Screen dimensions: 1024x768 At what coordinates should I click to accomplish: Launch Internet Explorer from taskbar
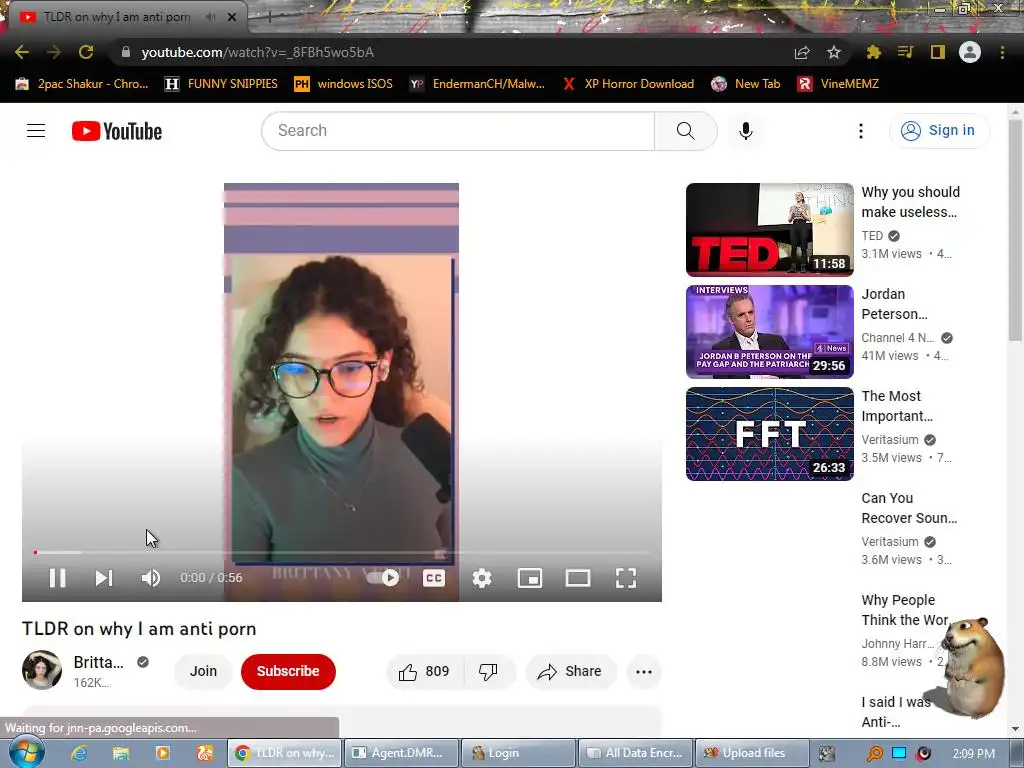[79, 753]
